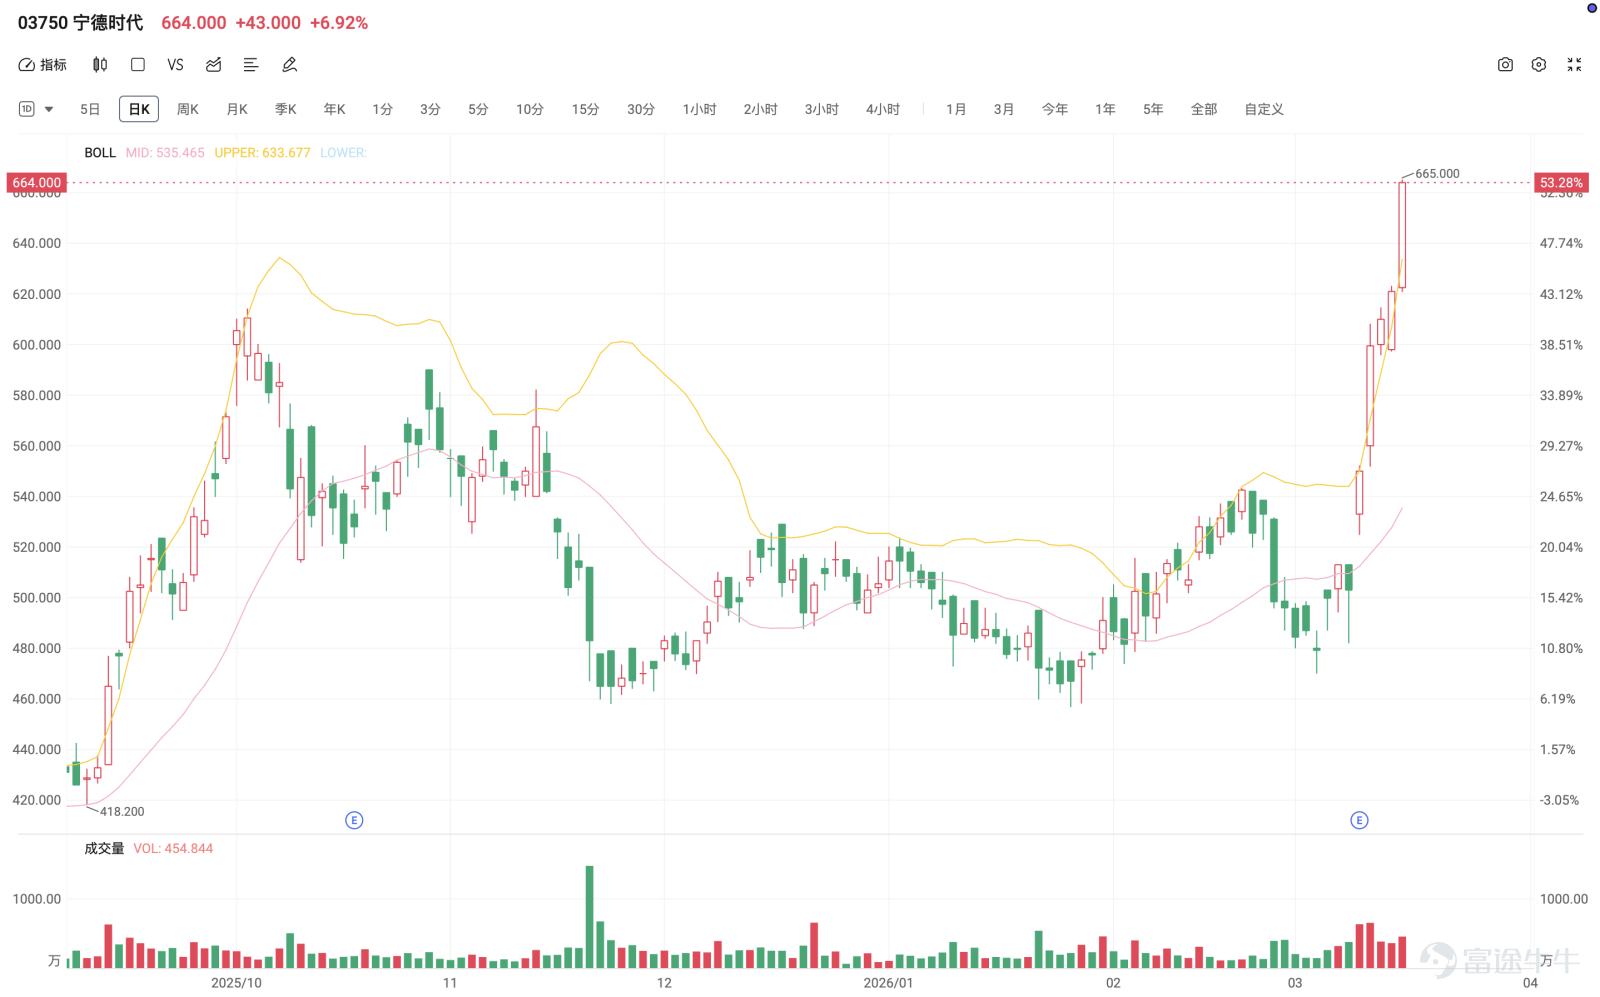The image size is (1600, 997).
Task: Click the 2026/01 date axis label
Action: 888,983
